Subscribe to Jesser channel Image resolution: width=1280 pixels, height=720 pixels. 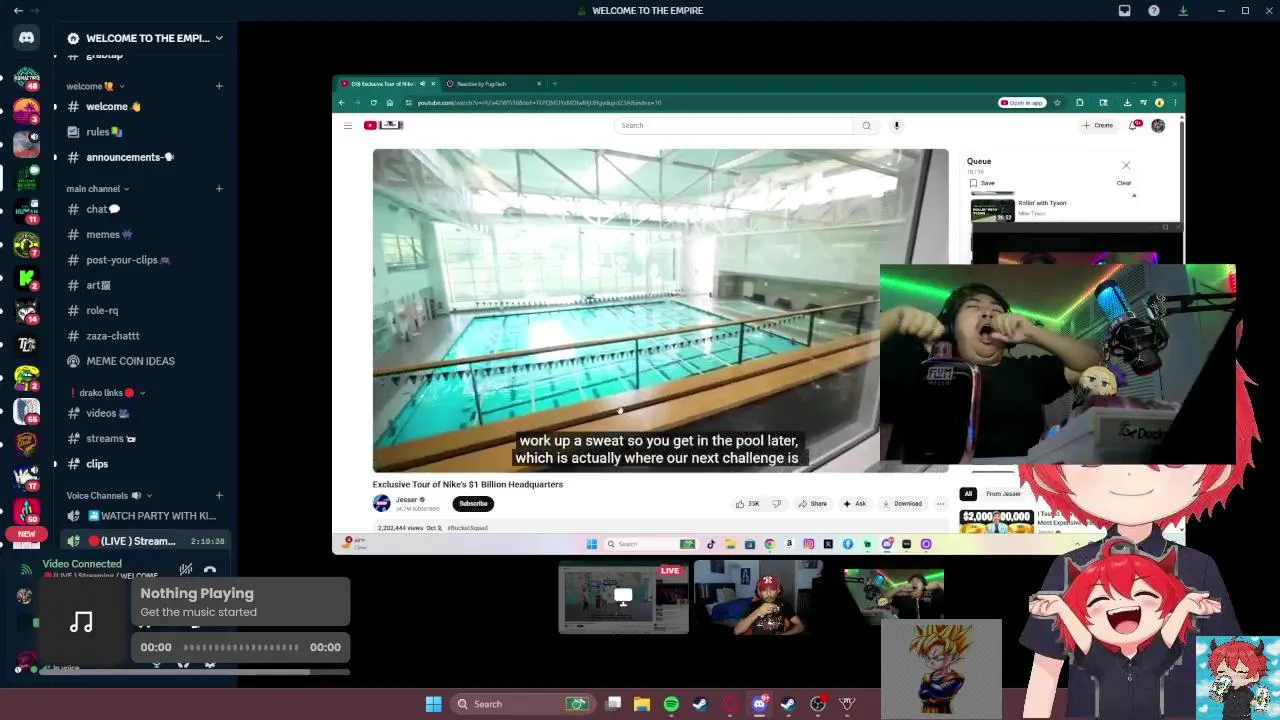click(x=473, y=503)
